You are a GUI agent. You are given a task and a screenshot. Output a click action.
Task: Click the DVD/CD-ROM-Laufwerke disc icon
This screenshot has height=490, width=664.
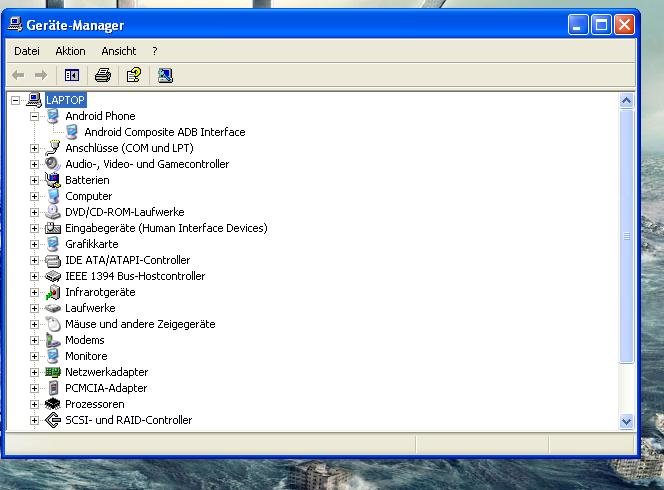pyautogui.click(x=53, y=212)
